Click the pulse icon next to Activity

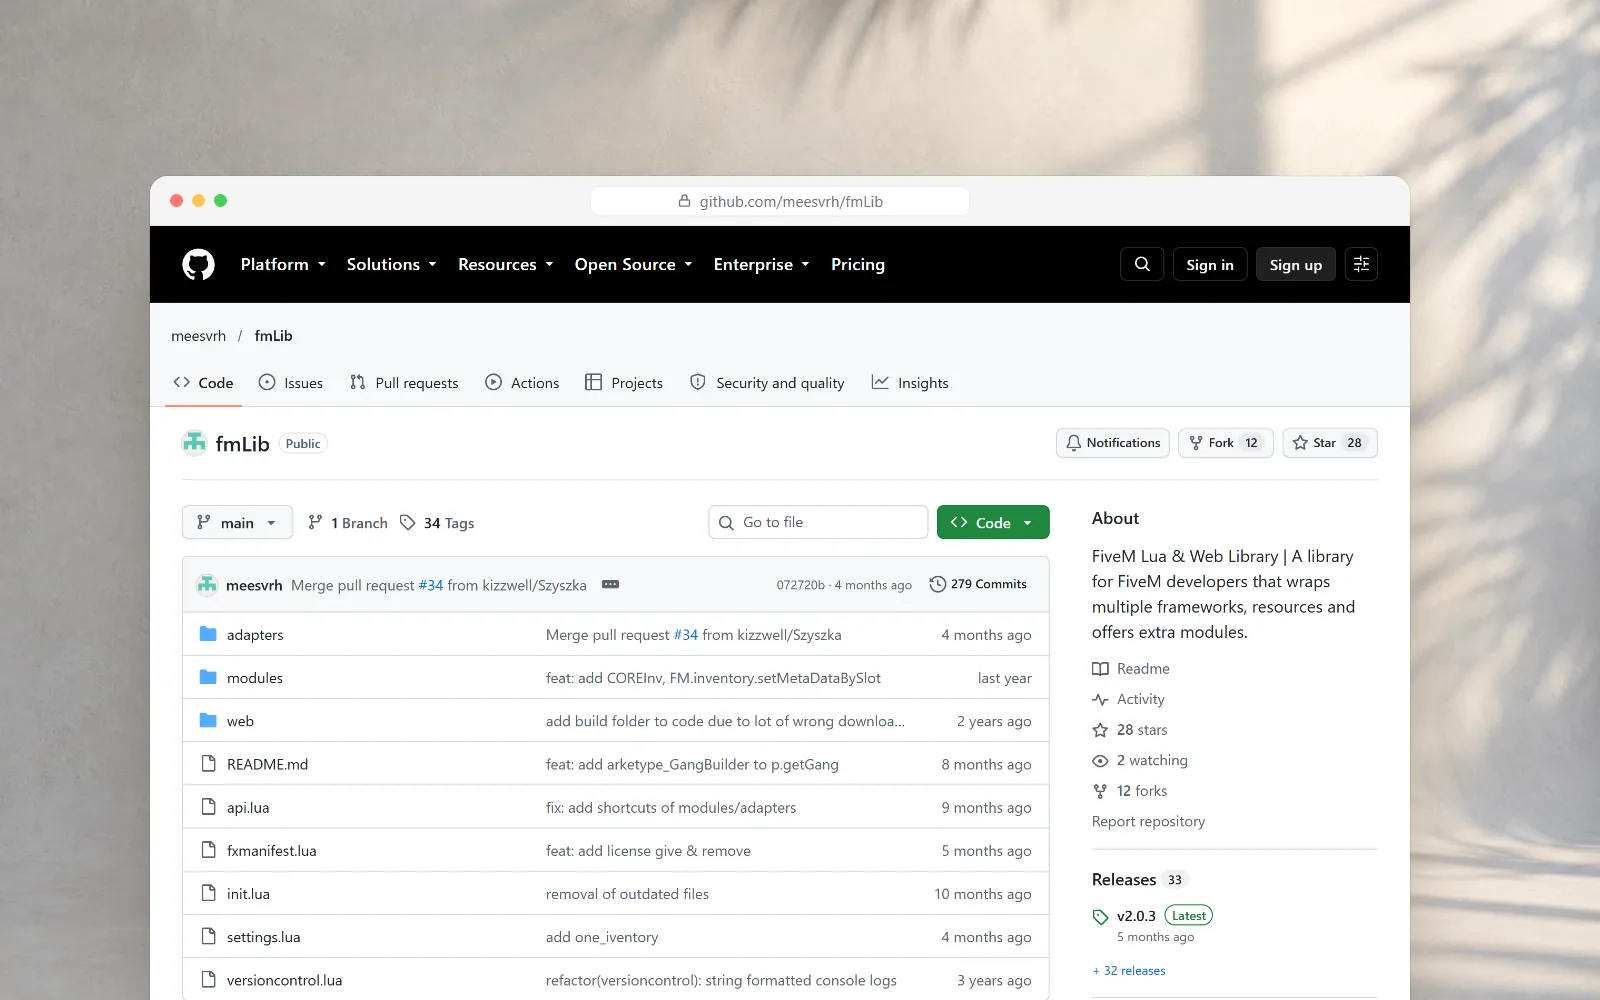pos(1100,700)
